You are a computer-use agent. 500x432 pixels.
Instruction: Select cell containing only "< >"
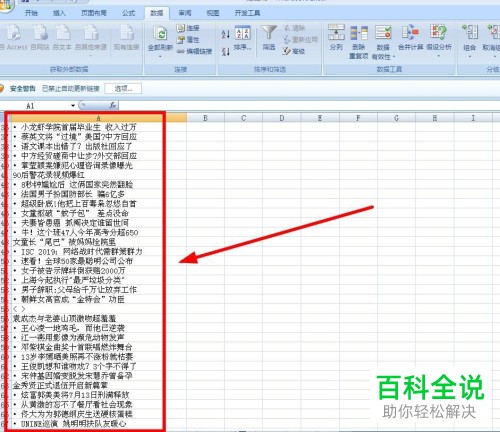tap(98, 309)
